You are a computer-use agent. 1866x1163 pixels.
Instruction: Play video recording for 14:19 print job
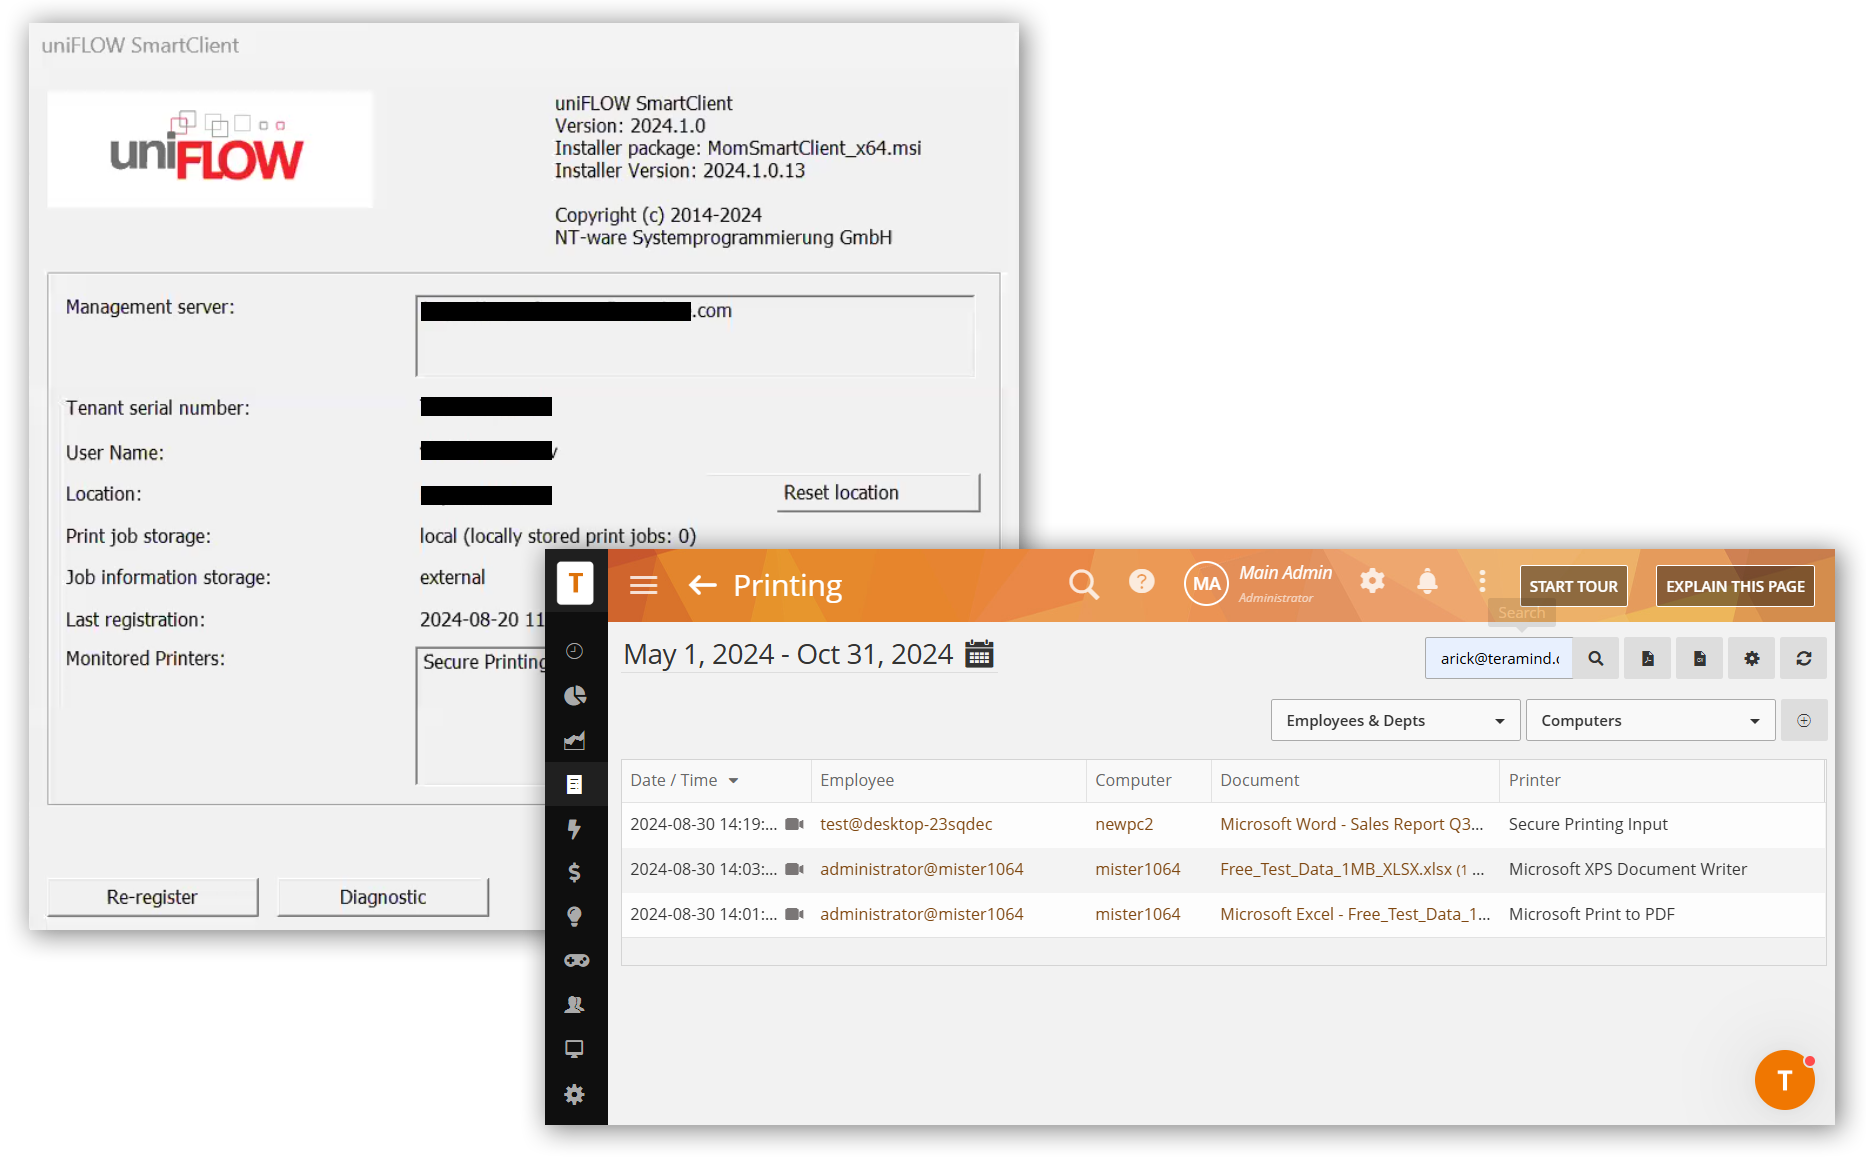(x=795, y=824)
